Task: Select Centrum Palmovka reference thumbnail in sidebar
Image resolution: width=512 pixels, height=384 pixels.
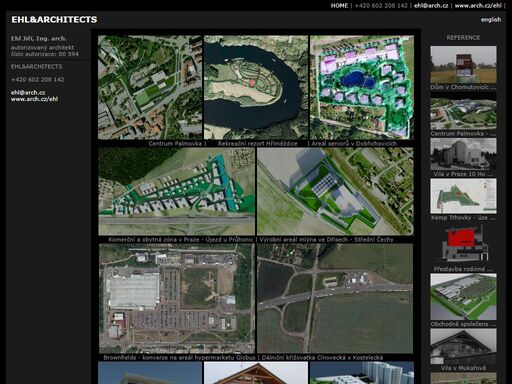Action: [x=463, y=113]
